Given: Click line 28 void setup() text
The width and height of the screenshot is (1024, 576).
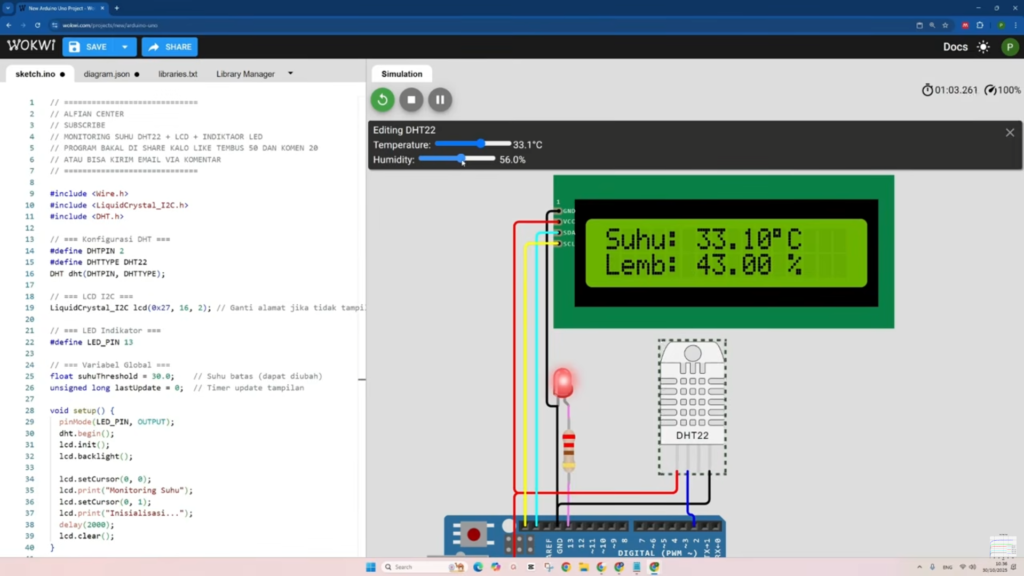Looking at the screenshot, I should click(x=82, y=410).
